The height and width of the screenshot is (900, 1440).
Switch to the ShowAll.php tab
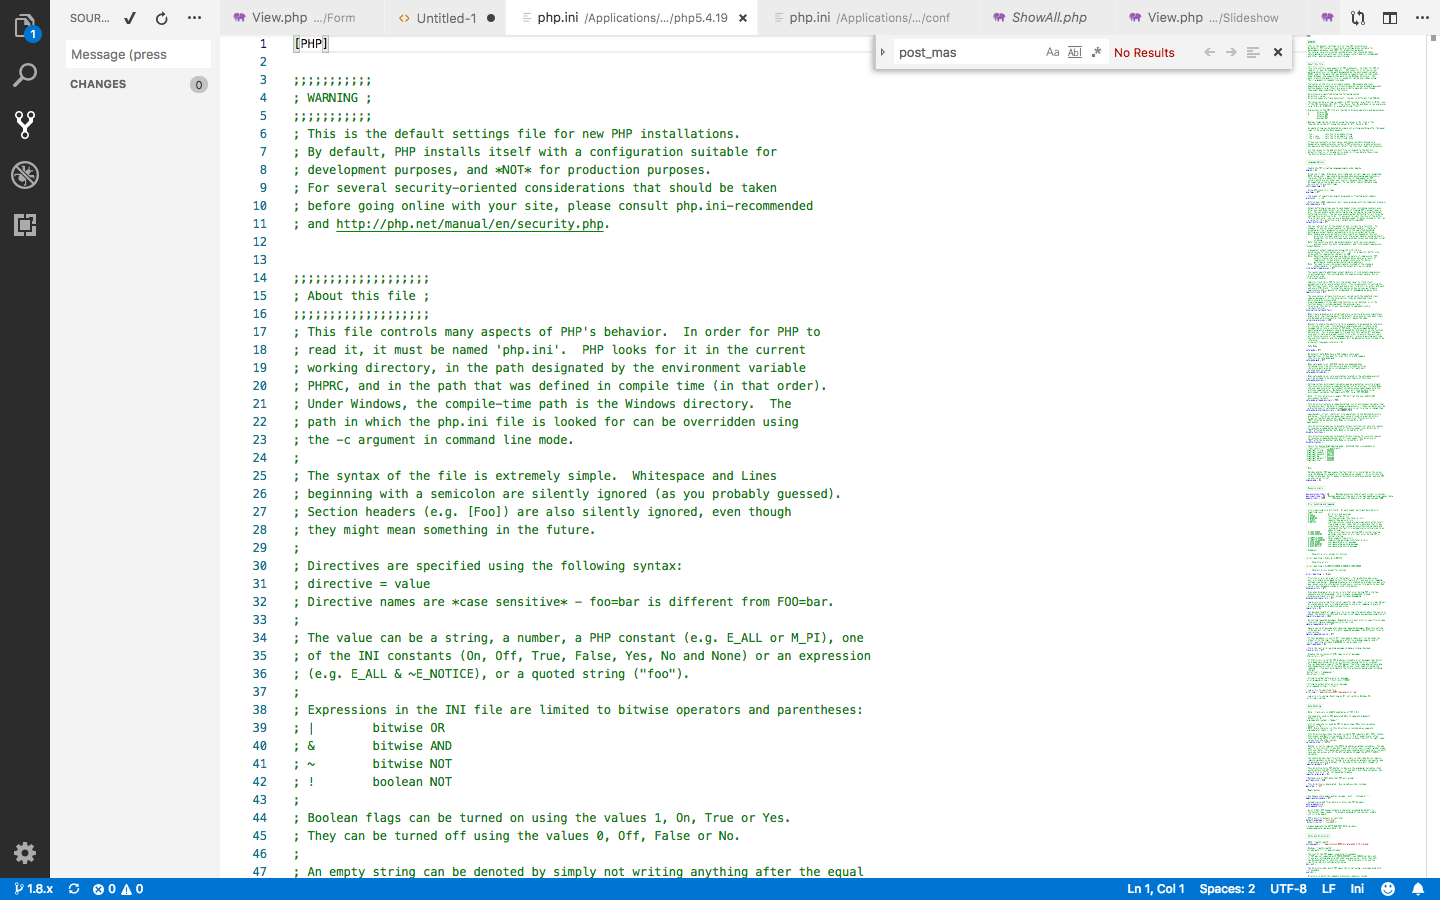point(1049,18)
